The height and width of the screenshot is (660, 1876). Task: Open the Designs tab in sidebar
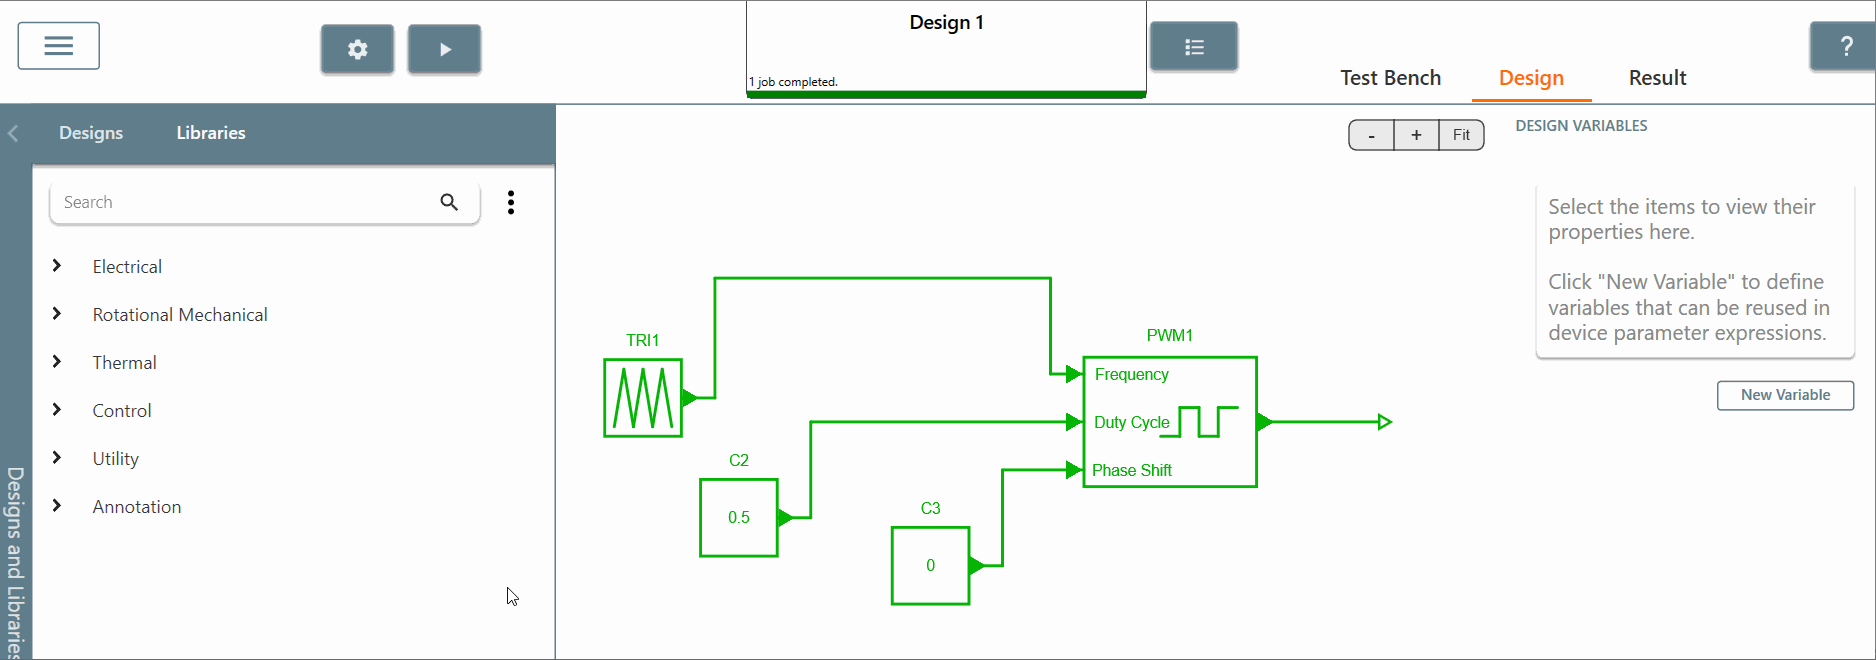[91, 133]
